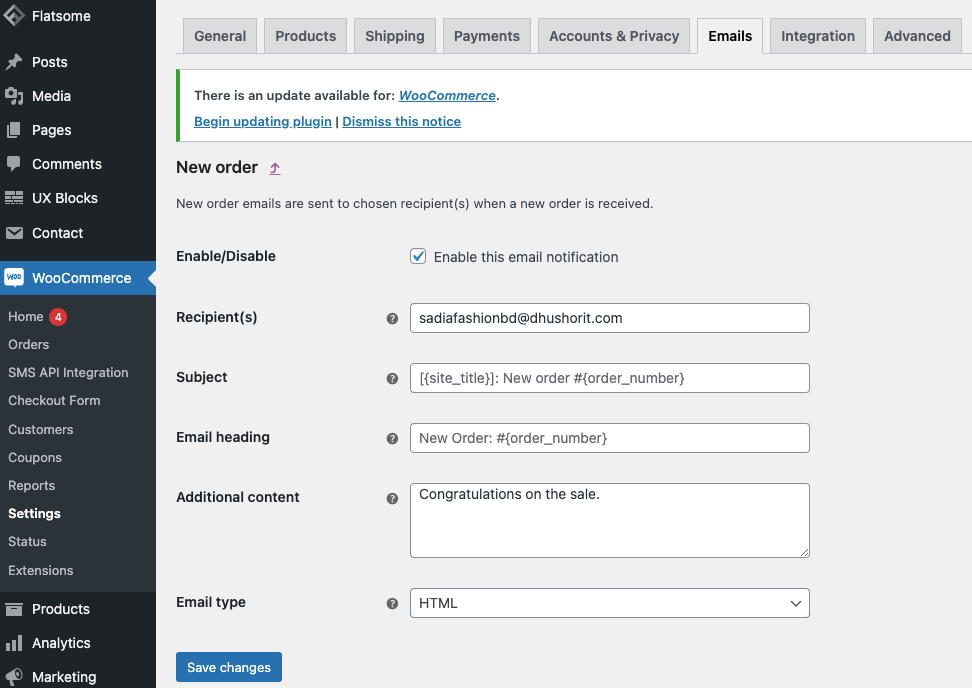Image resolution: width=972 pixels, height=688 pixels.
Task: Click the Dismiss this notice link
Action: tap(401, 121)
